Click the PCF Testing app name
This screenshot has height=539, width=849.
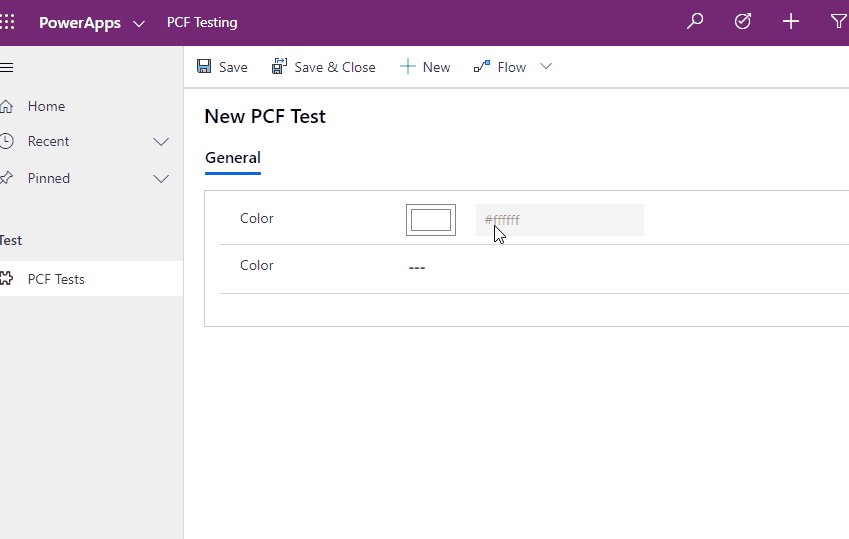pos(202,22)
